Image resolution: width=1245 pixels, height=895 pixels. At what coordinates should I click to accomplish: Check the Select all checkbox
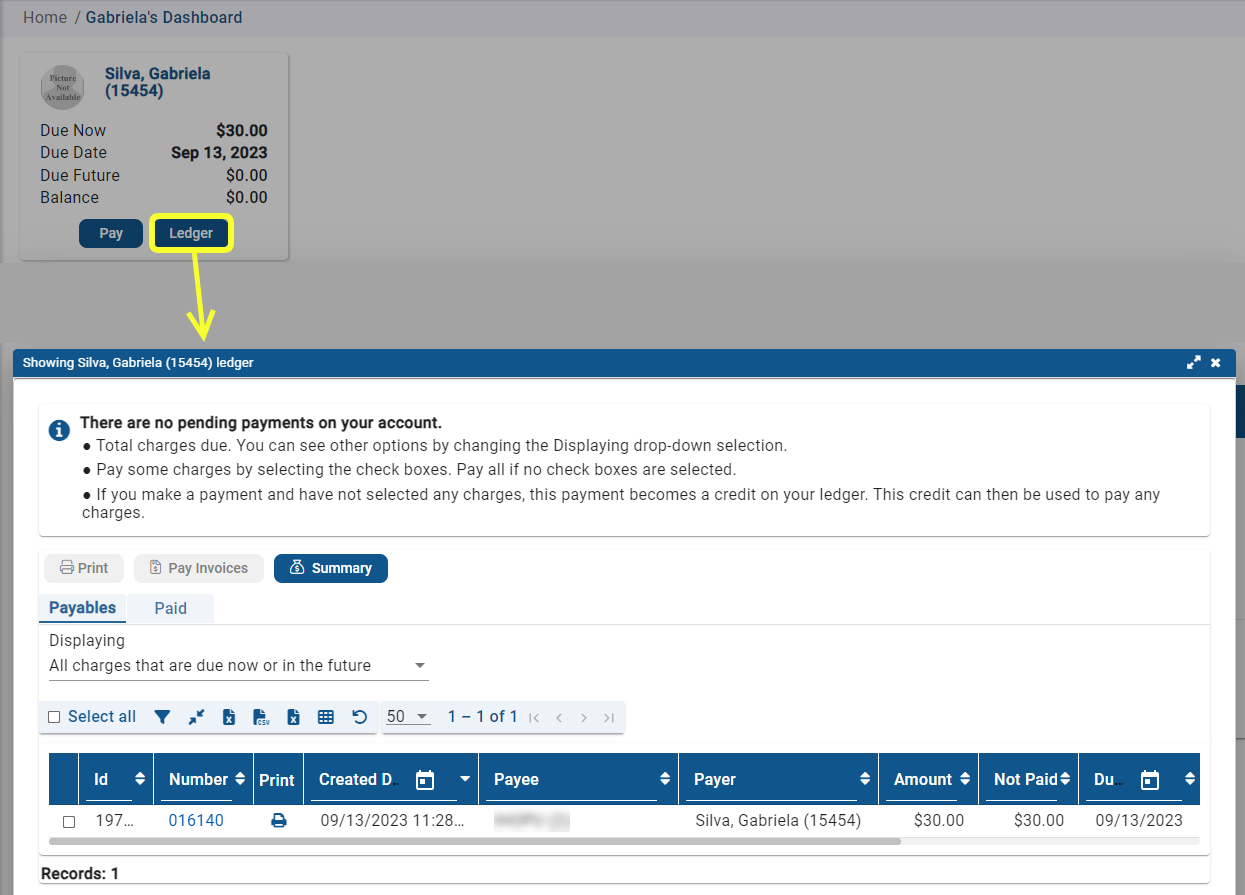[55, 717]
